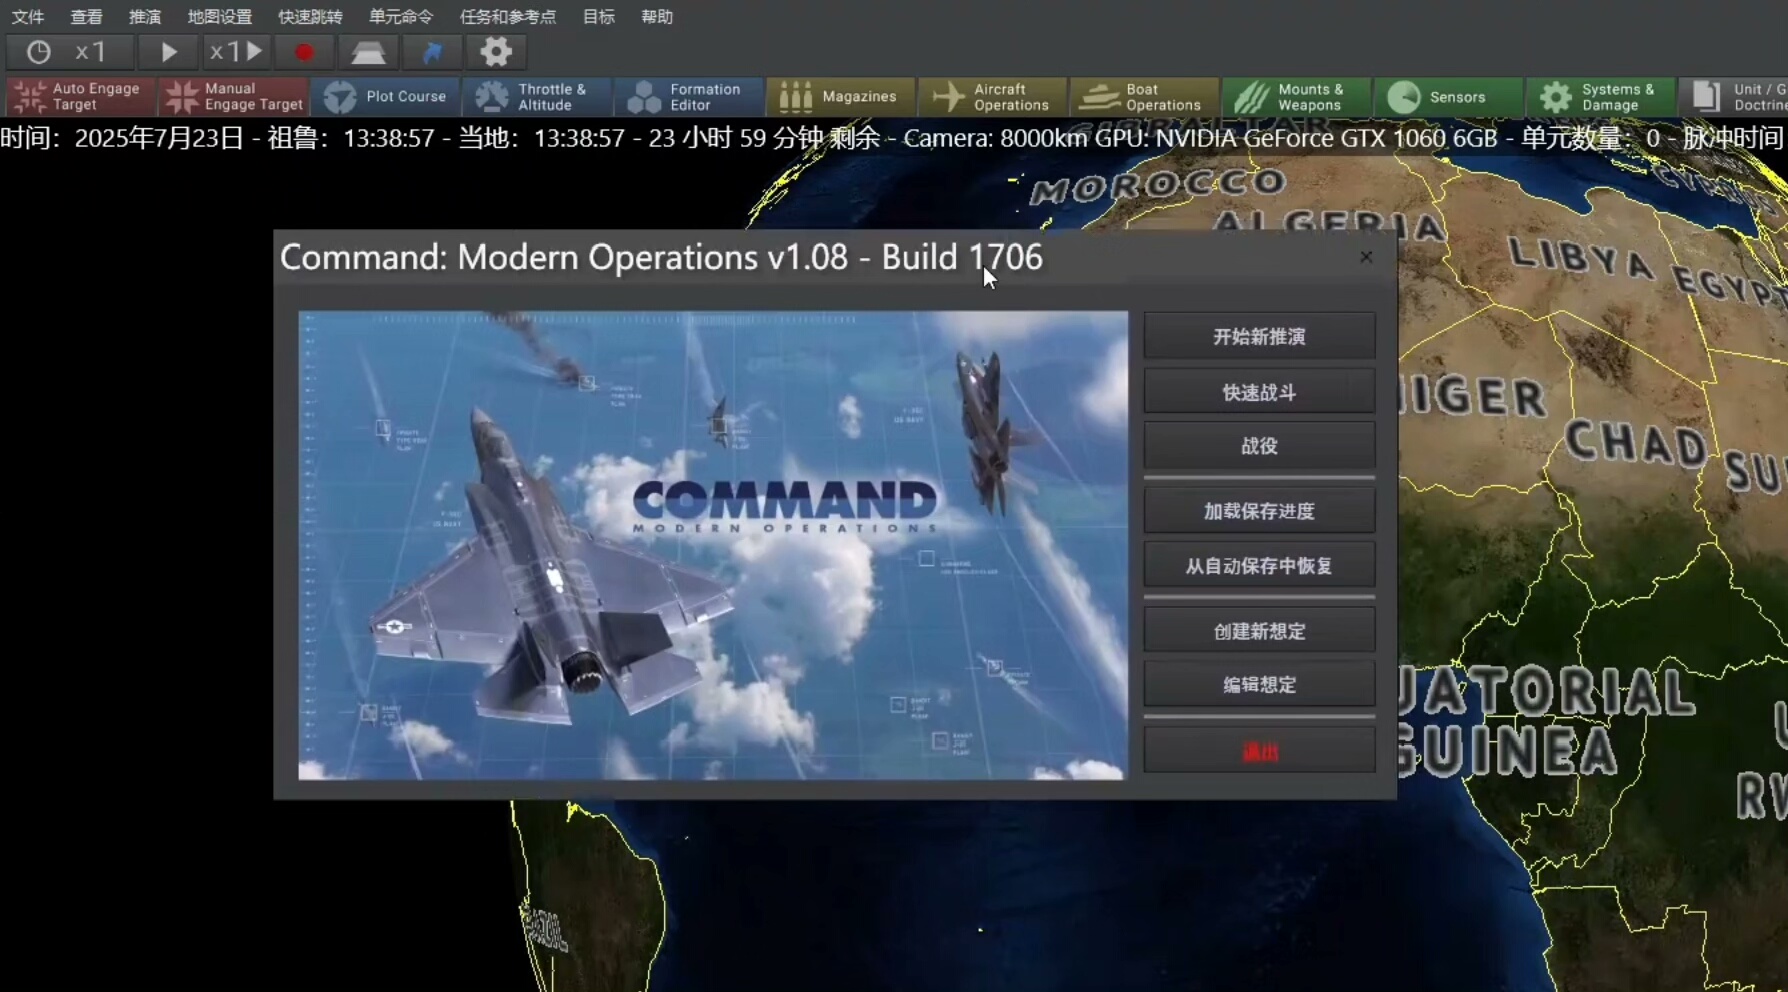Open settings via the gear icon

click(496, 52)
